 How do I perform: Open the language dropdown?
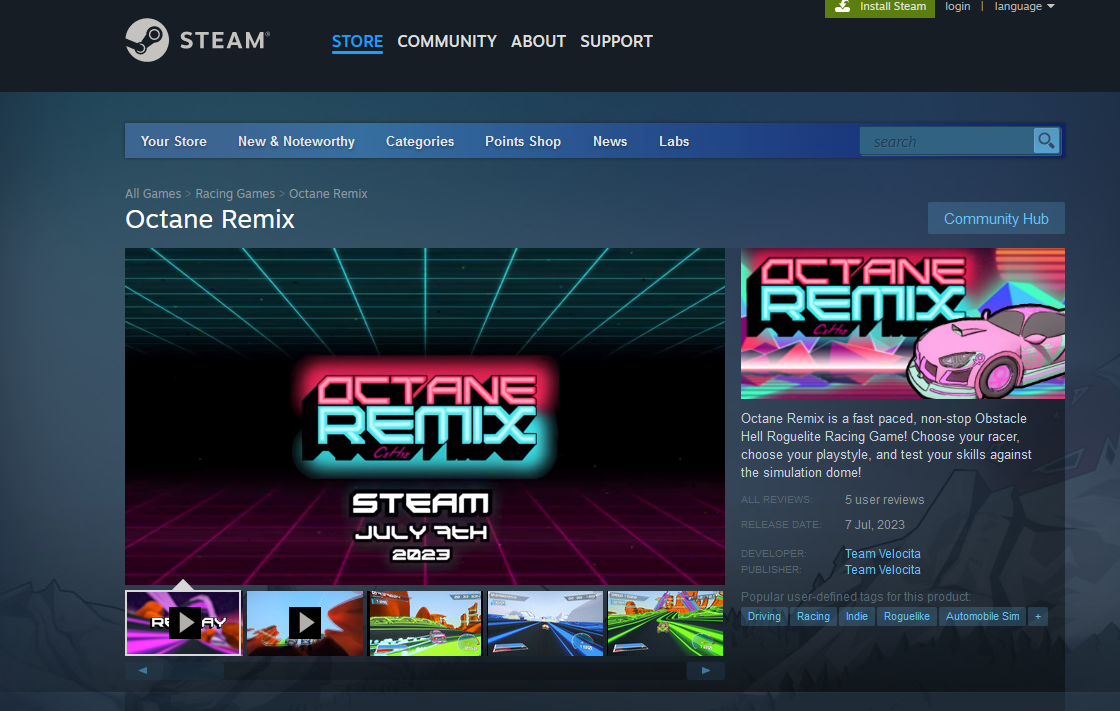point(1024,6)
